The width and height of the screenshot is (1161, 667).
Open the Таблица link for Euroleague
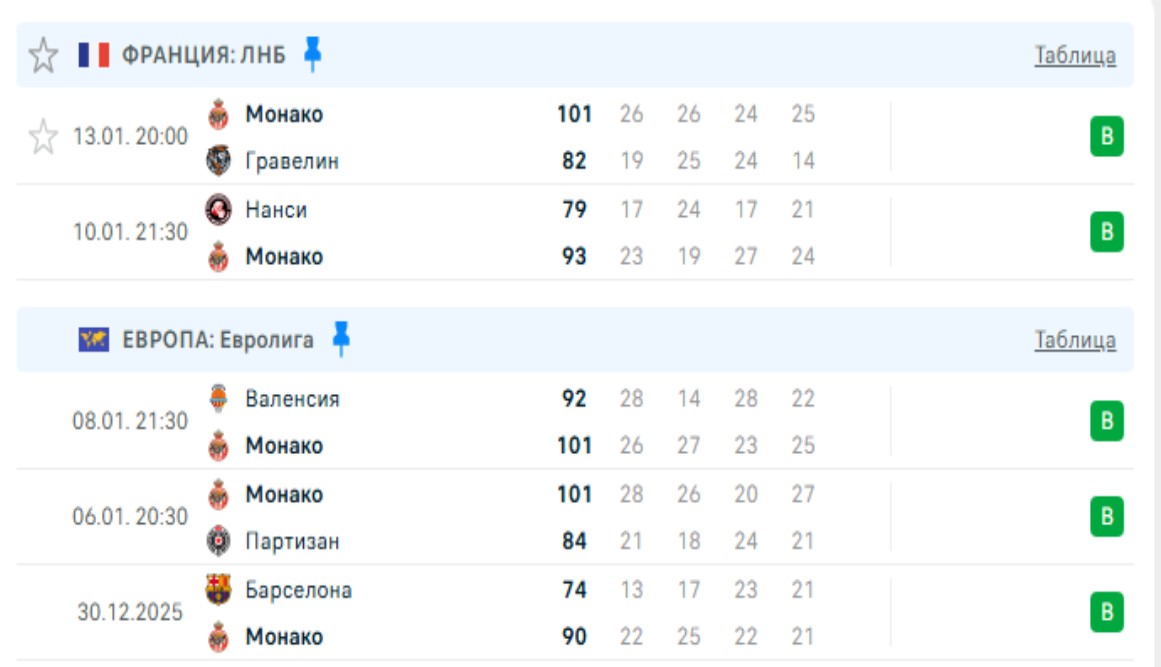[1075, 340]
